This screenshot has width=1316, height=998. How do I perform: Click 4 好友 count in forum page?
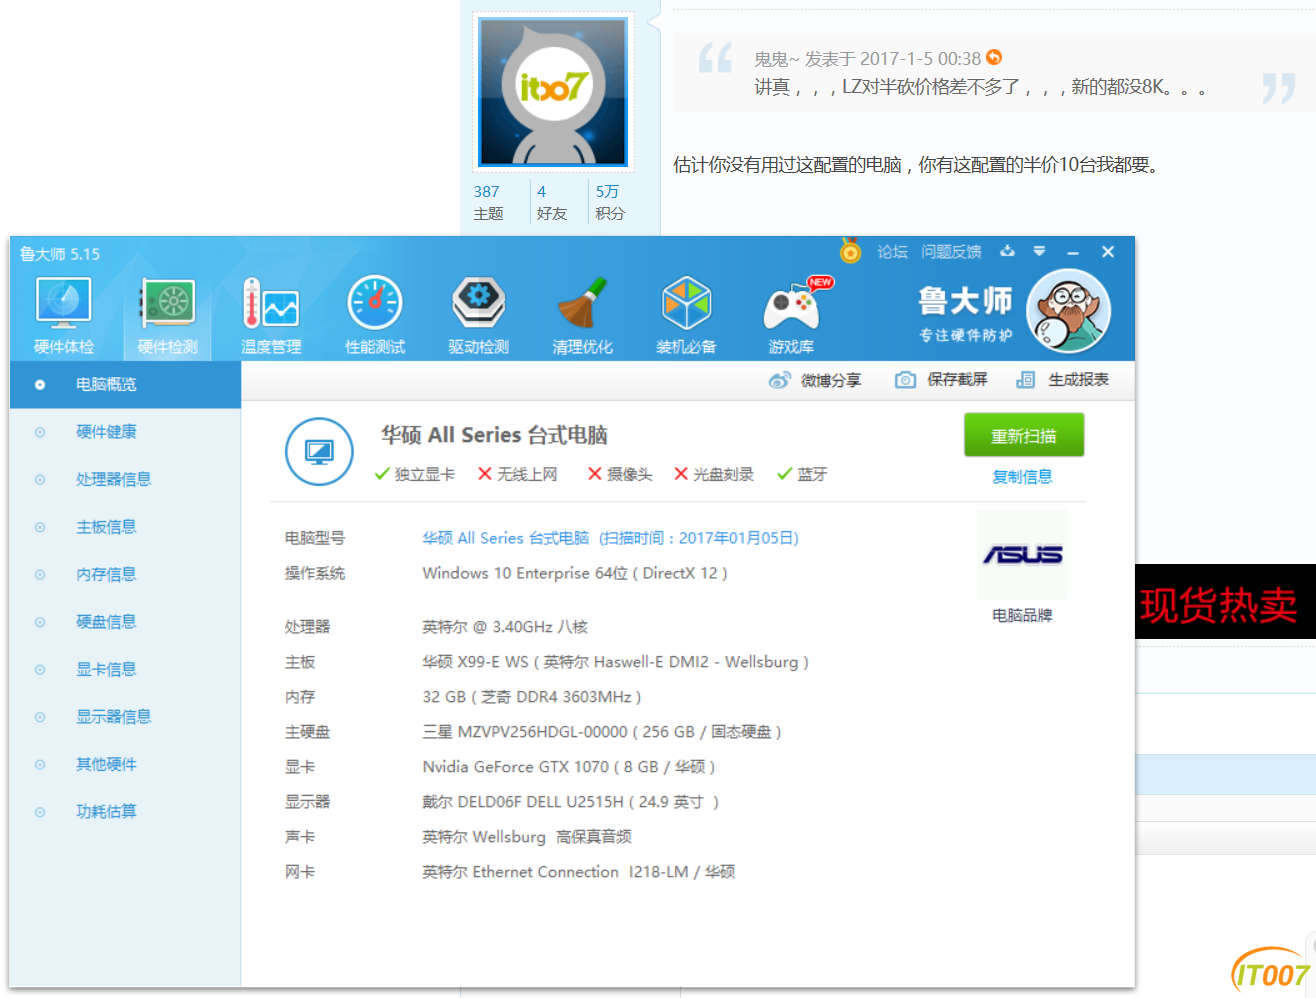click(551, 202)
